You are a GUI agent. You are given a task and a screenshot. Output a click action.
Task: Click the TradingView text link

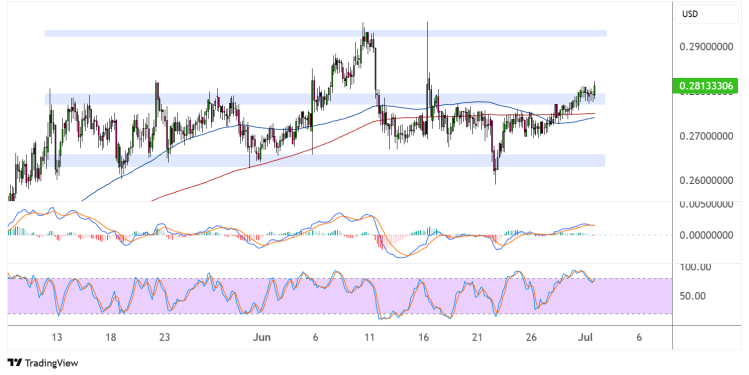(51, 363)
